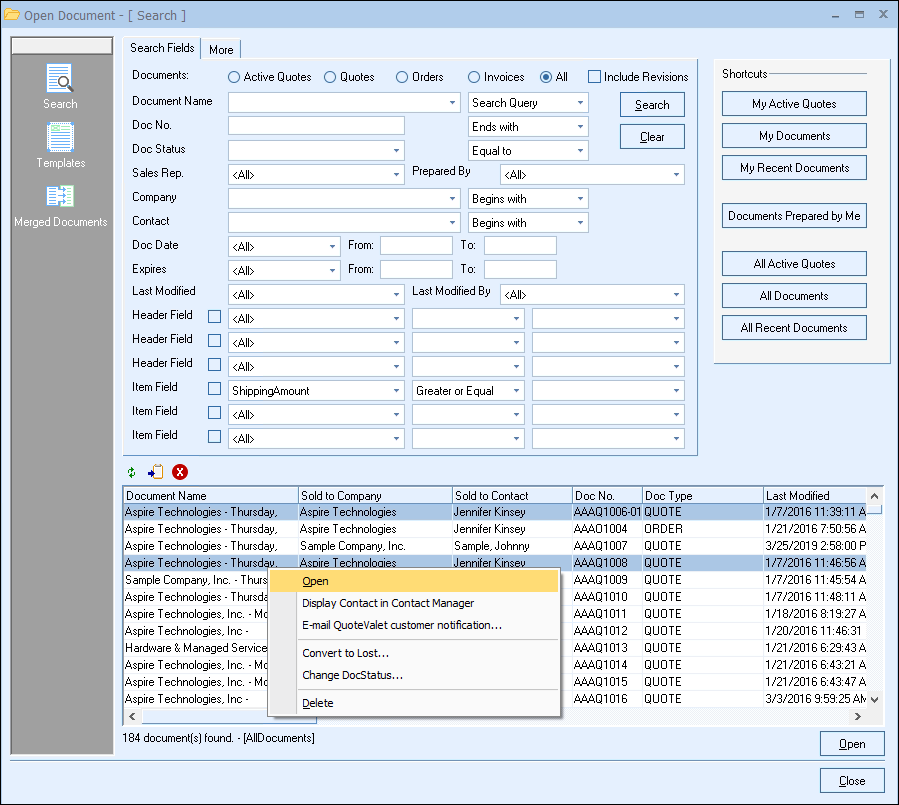Click the clipboard paste icon above results
Screen dimensions: 899x805
155,472
